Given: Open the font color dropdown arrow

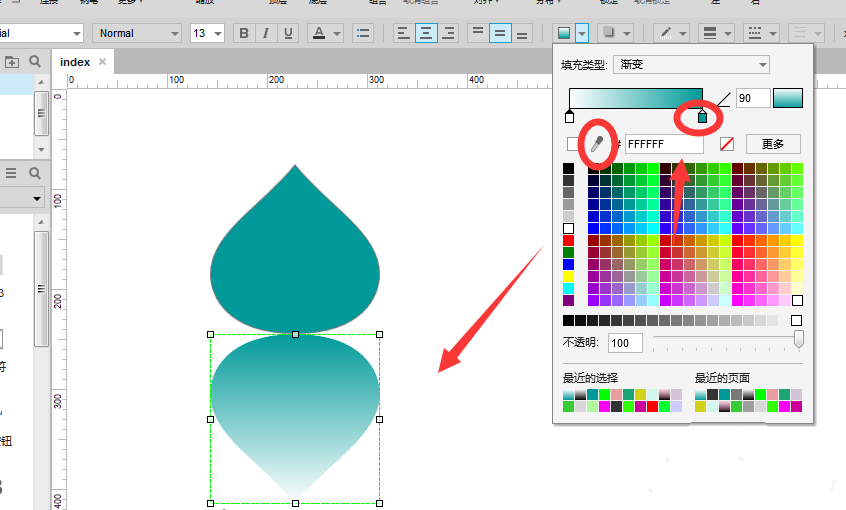Looking at the screenshot, I should point(337,33).
